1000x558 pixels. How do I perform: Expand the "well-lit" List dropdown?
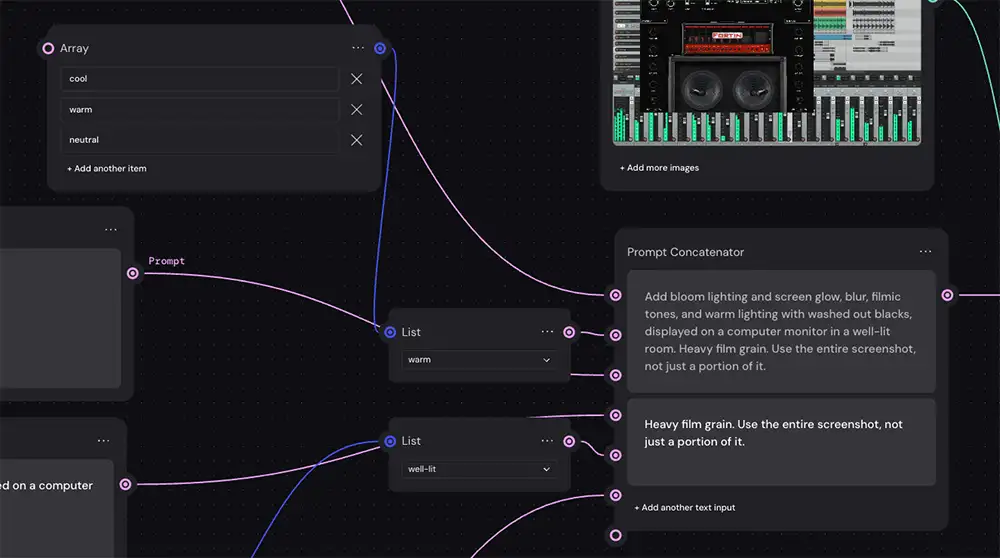click(478, 469)
